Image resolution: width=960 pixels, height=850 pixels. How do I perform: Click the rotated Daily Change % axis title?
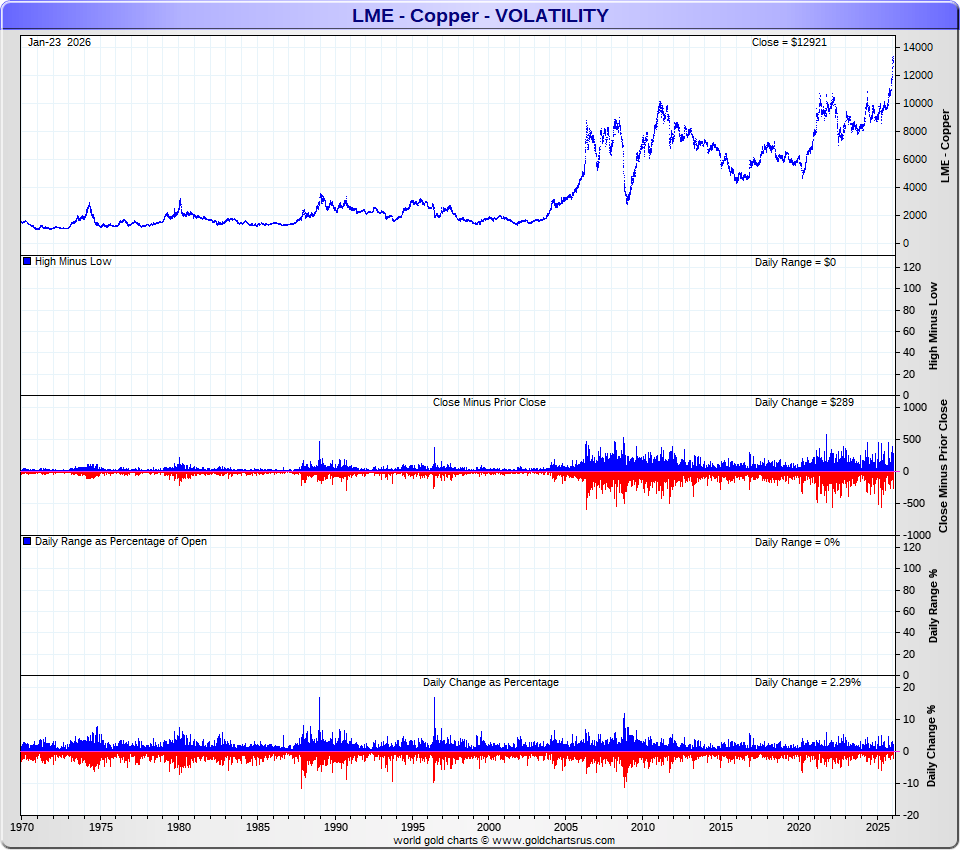pyautogui.click(x=931, y=745)
